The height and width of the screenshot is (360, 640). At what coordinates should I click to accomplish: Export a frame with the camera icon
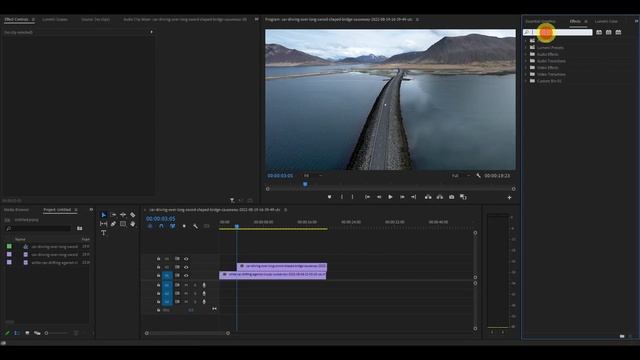tap(451, 197)
